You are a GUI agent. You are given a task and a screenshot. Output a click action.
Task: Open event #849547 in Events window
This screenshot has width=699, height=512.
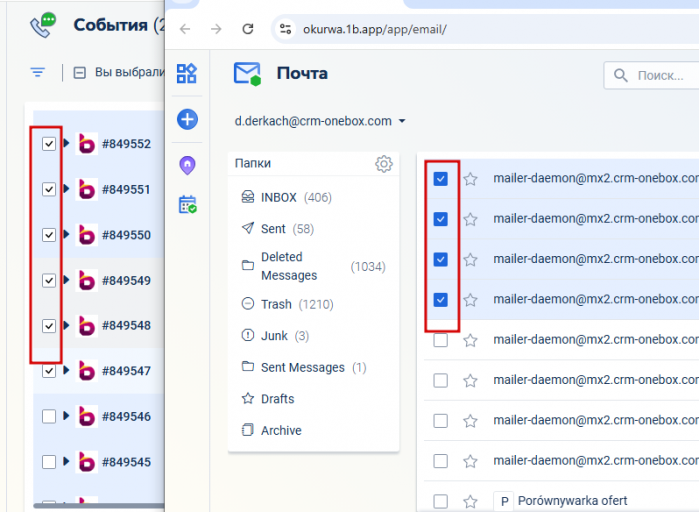[126, 371]
